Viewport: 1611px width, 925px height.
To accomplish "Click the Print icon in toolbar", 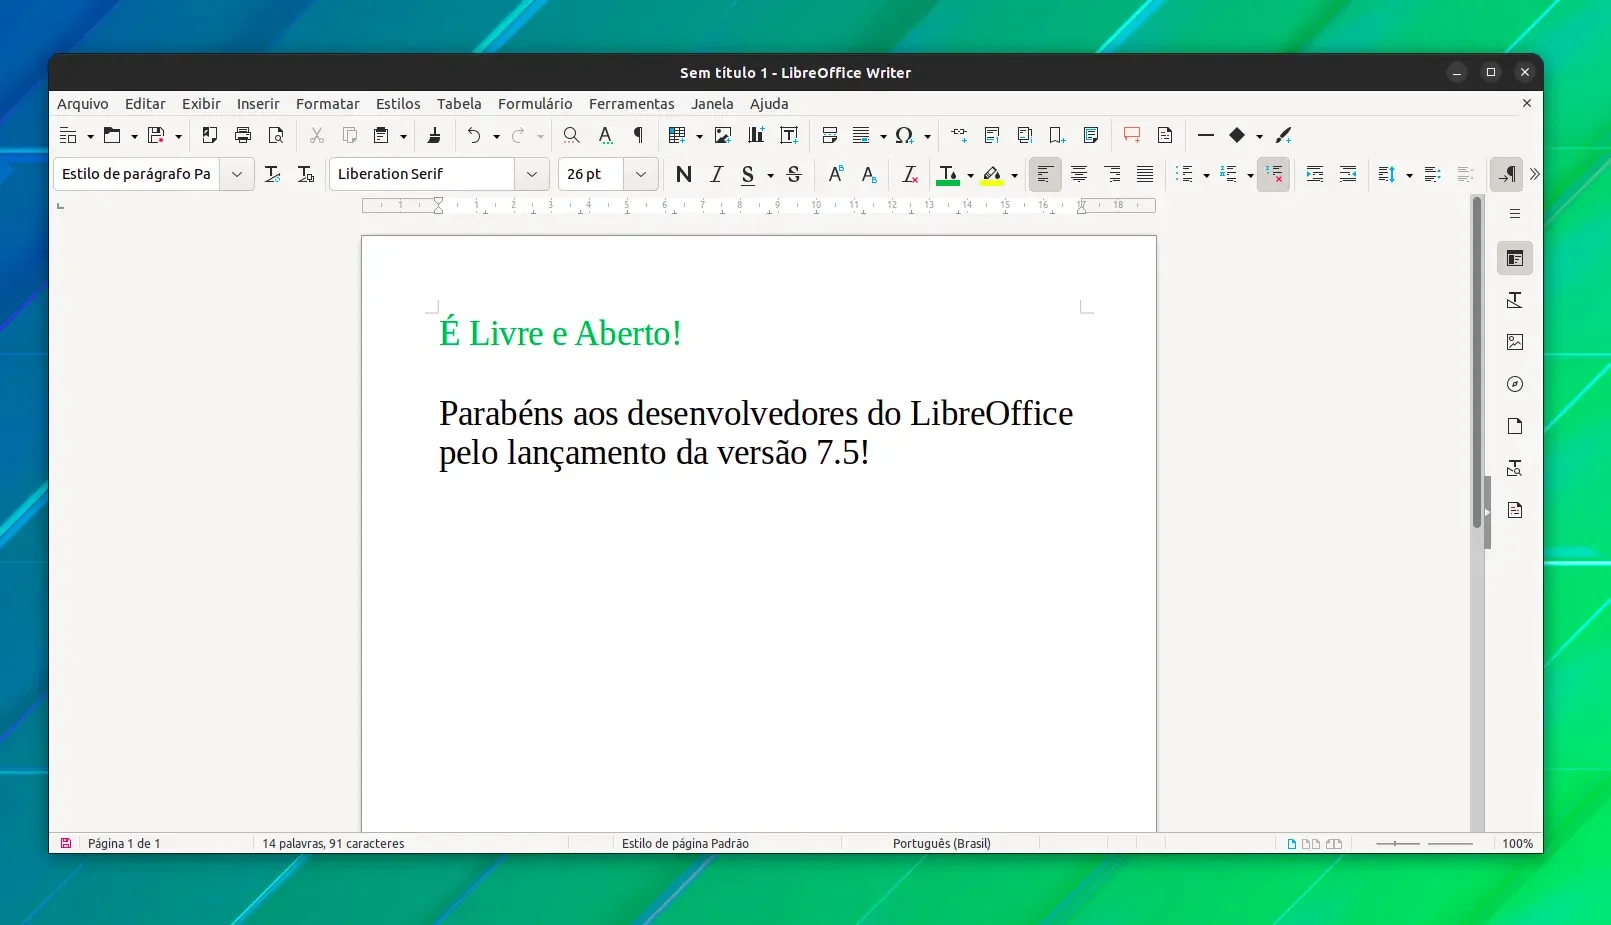I will tap(243, 135).
